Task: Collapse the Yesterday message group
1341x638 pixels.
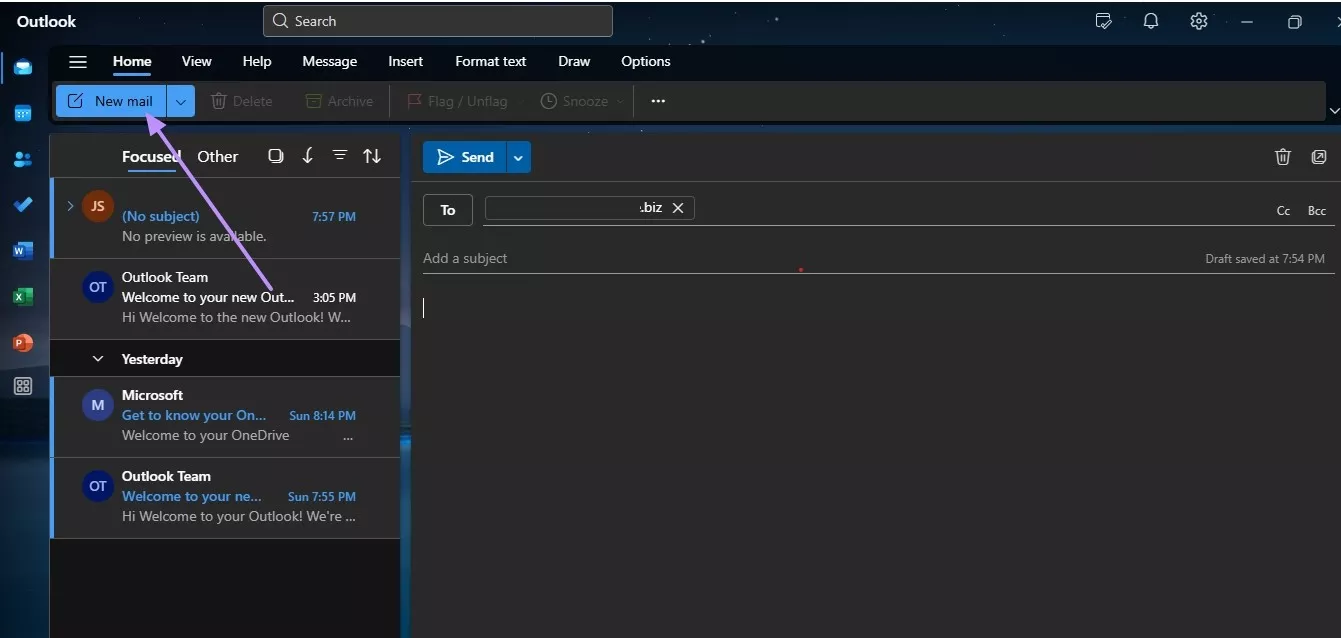Action: click(97, 358)
